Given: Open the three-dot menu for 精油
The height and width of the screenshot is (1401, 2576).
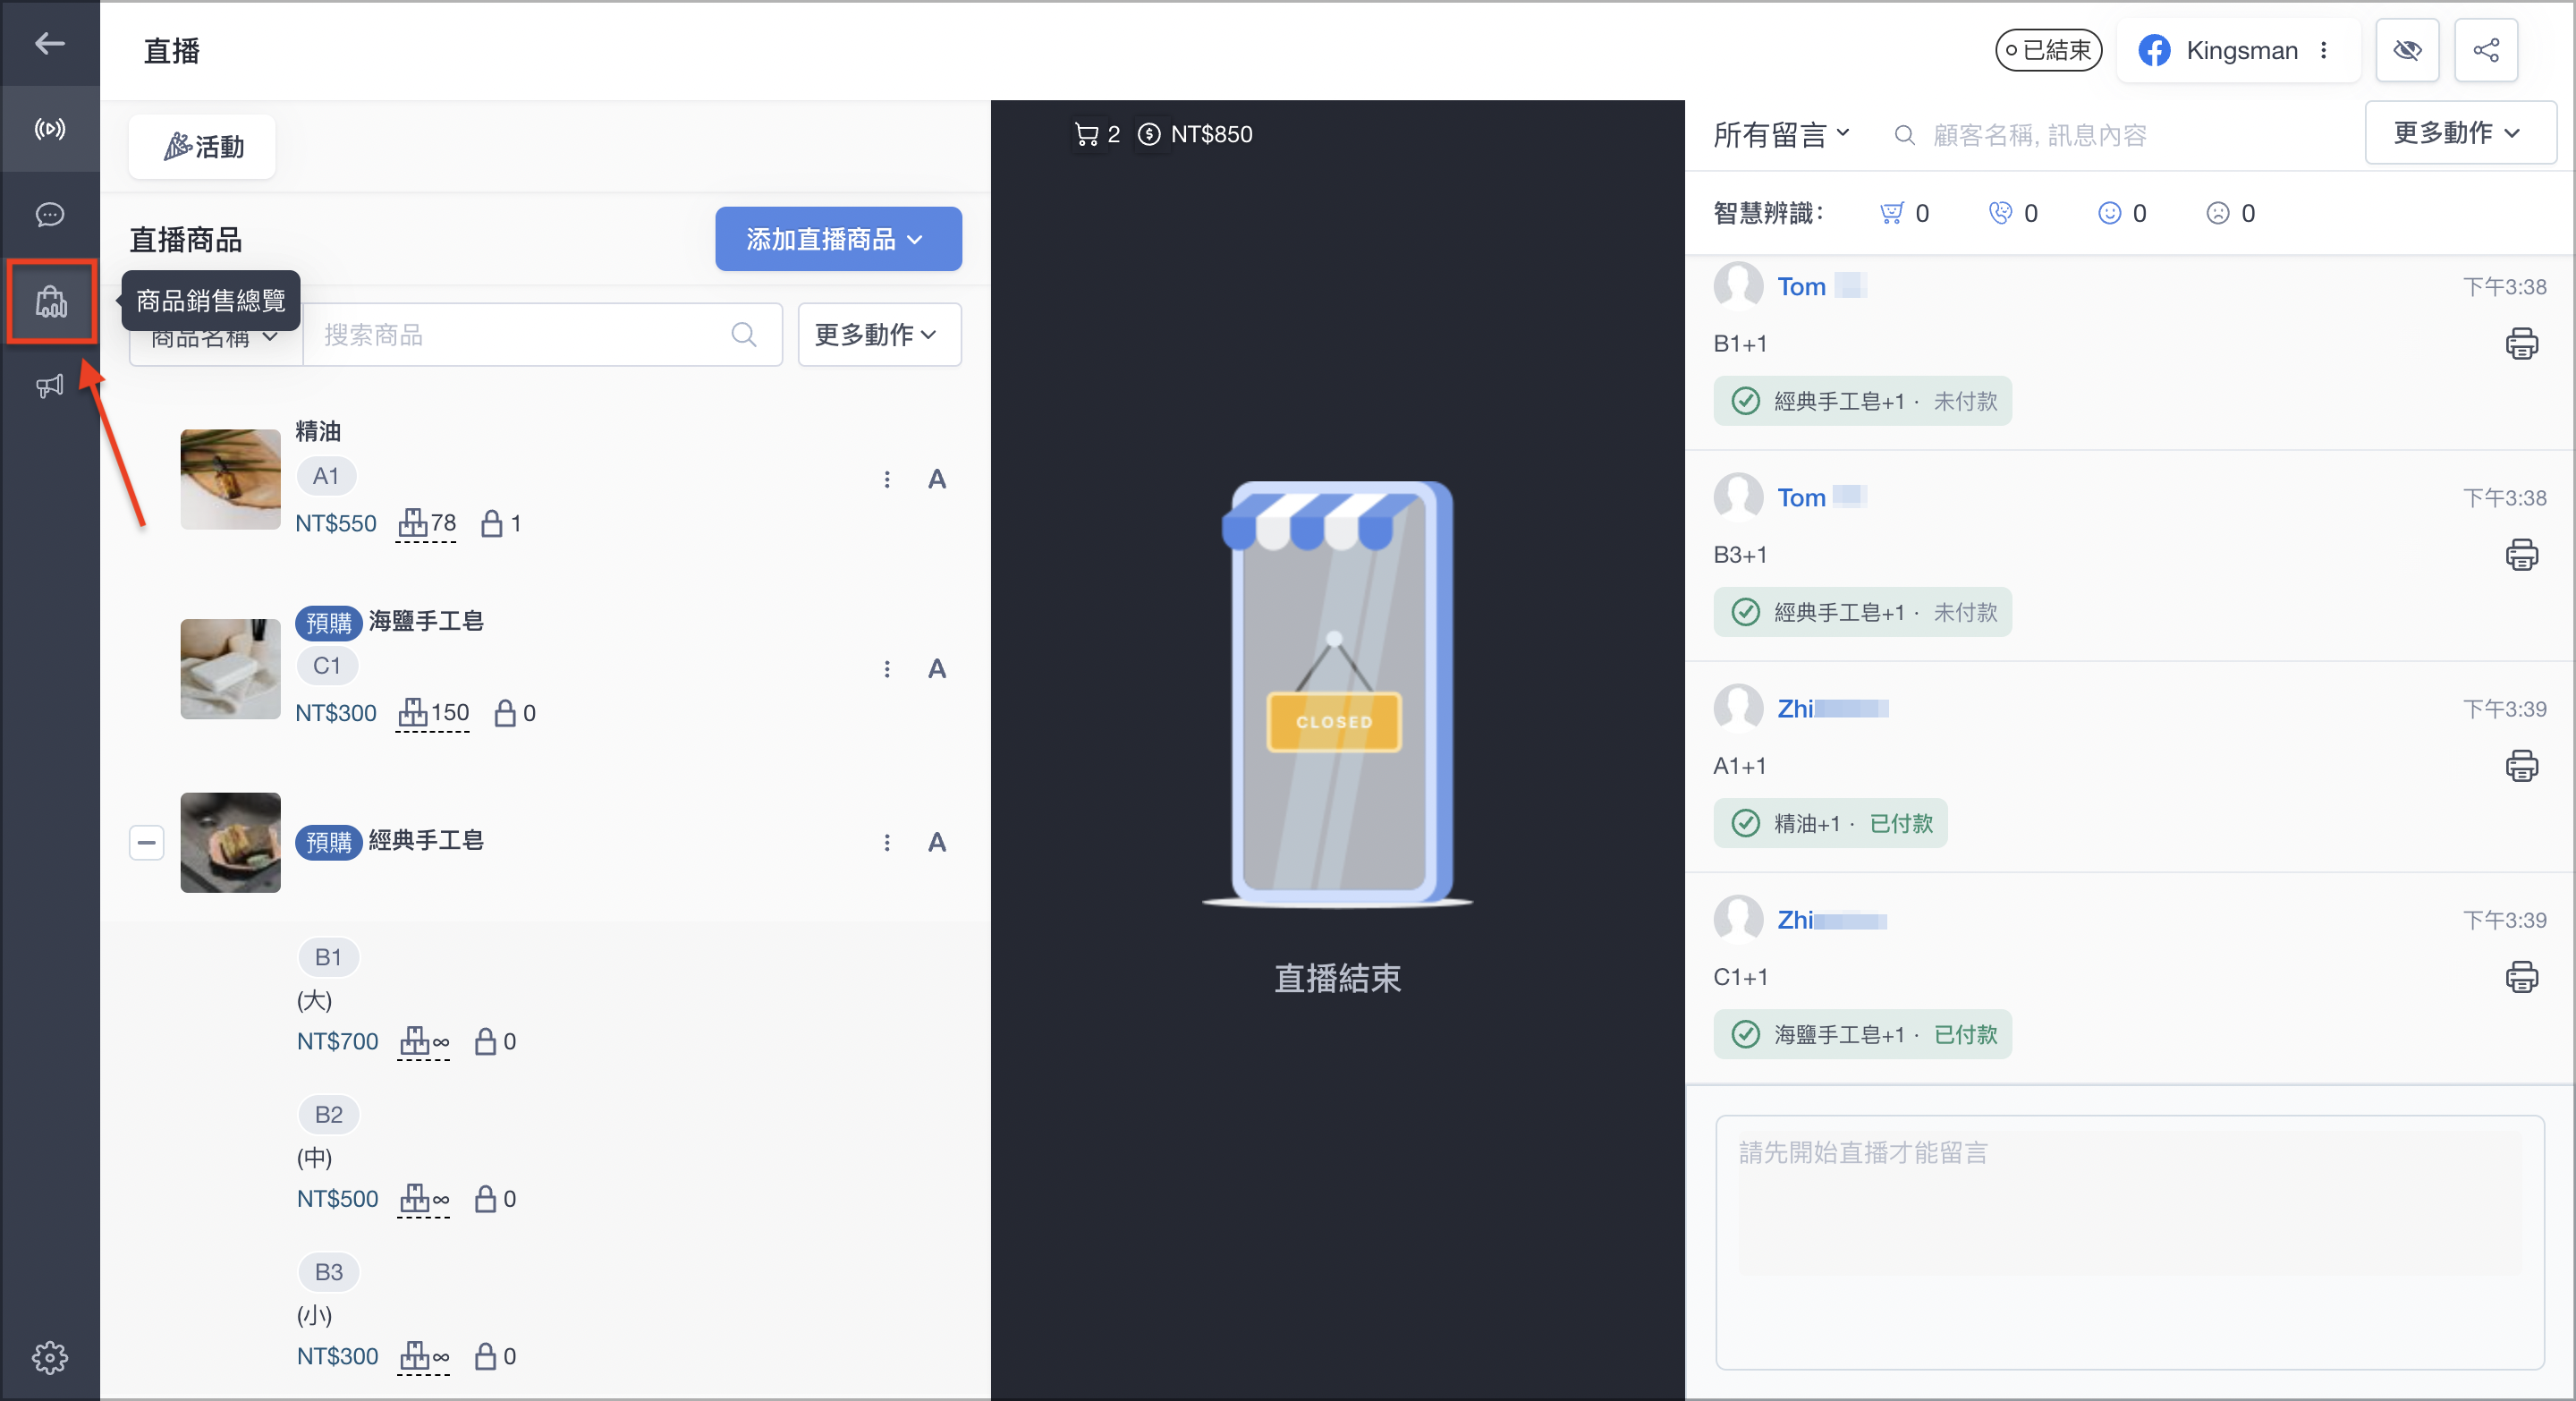Looking at the screenshot, I should (x=886, y=480).
